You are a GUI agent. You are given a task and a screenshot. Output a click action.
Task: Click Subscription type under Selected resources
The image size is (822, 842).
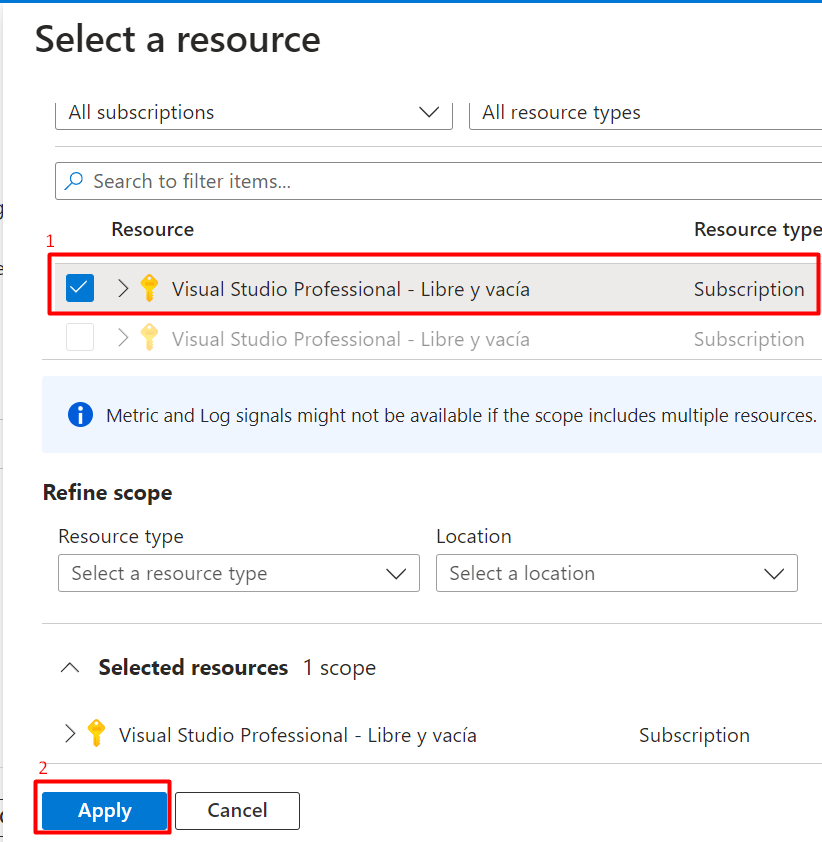point(694,735)
